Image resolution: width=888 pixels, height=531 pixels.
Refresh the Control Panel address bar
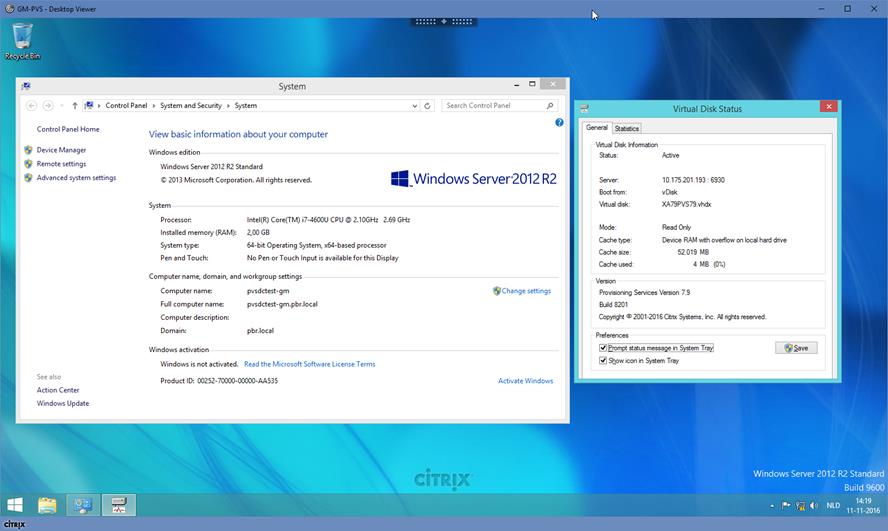pos(428,105)
